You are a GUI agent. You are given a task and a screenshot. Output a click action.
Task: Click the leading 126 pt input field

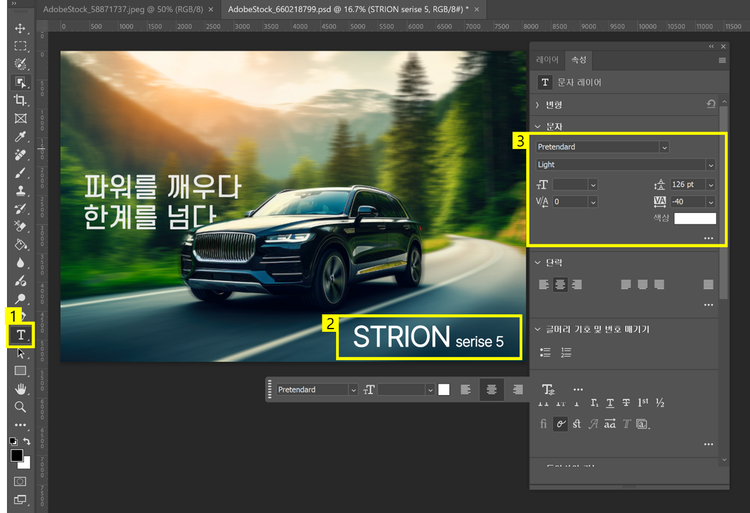coord(684,184)
